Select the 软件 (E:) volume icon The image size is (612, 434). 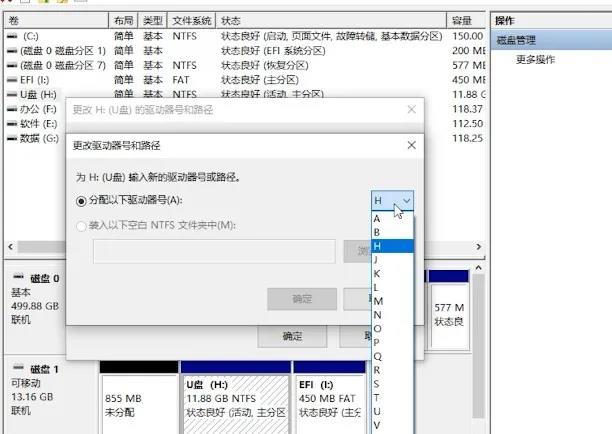(11, 123)
